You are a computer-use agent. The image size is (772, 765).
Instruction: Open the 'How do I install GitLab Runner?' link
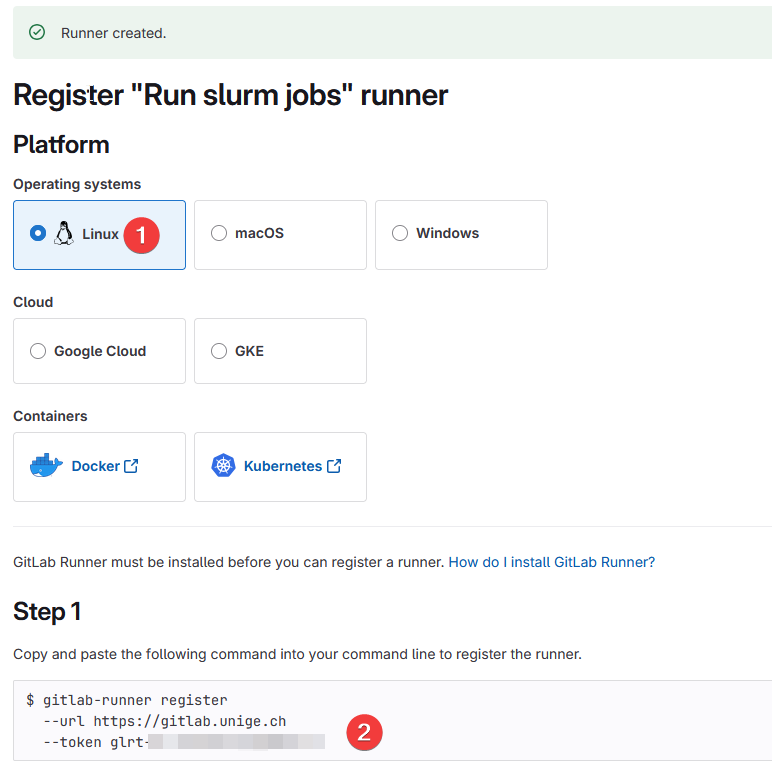551,562
